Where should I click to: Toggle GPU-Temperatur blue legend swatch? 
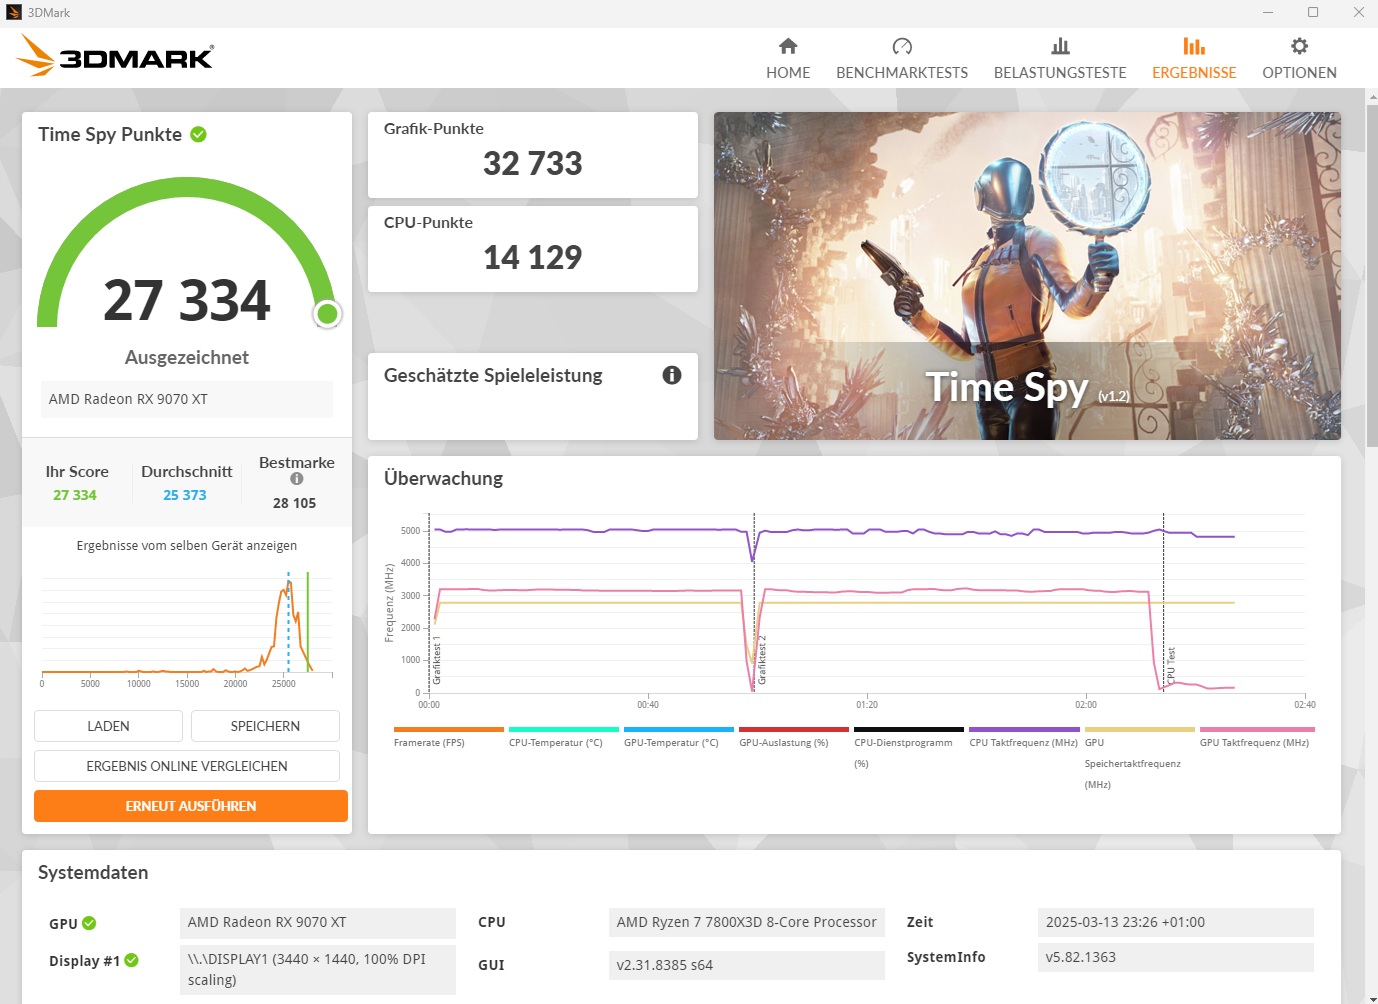click(x=679, y=730)
